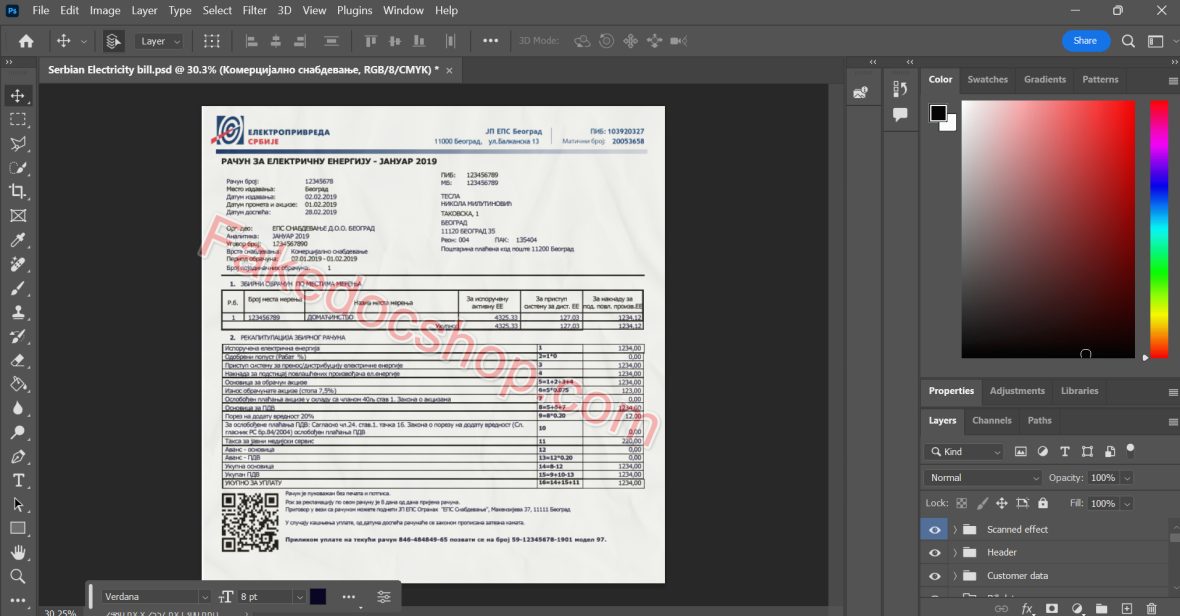This screenshot has height=616, width=1180.
Task: Open the Verdana font family dropdown
Action: [x=155, y=597]
